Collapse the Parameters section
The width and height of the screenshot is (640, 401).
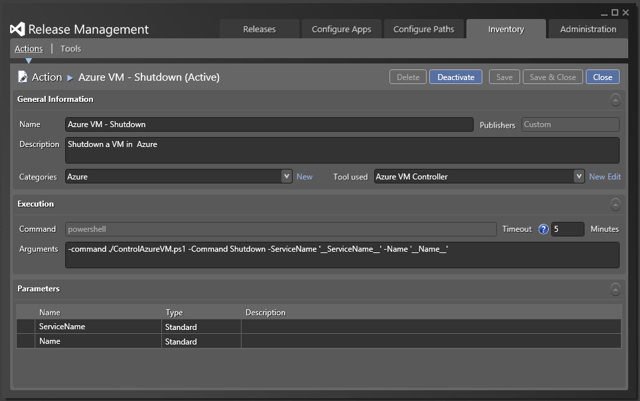point(615,289)
